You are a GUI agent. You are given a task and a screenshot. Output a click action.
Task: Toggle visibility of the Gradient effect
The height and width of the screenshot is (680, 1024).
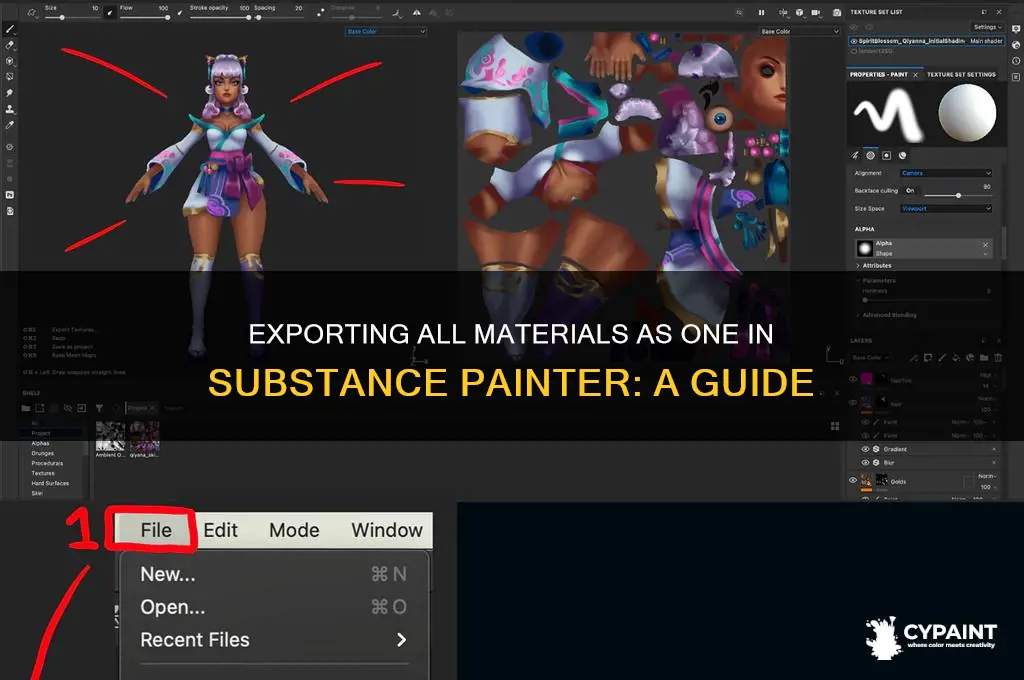(x=865, y=449)
